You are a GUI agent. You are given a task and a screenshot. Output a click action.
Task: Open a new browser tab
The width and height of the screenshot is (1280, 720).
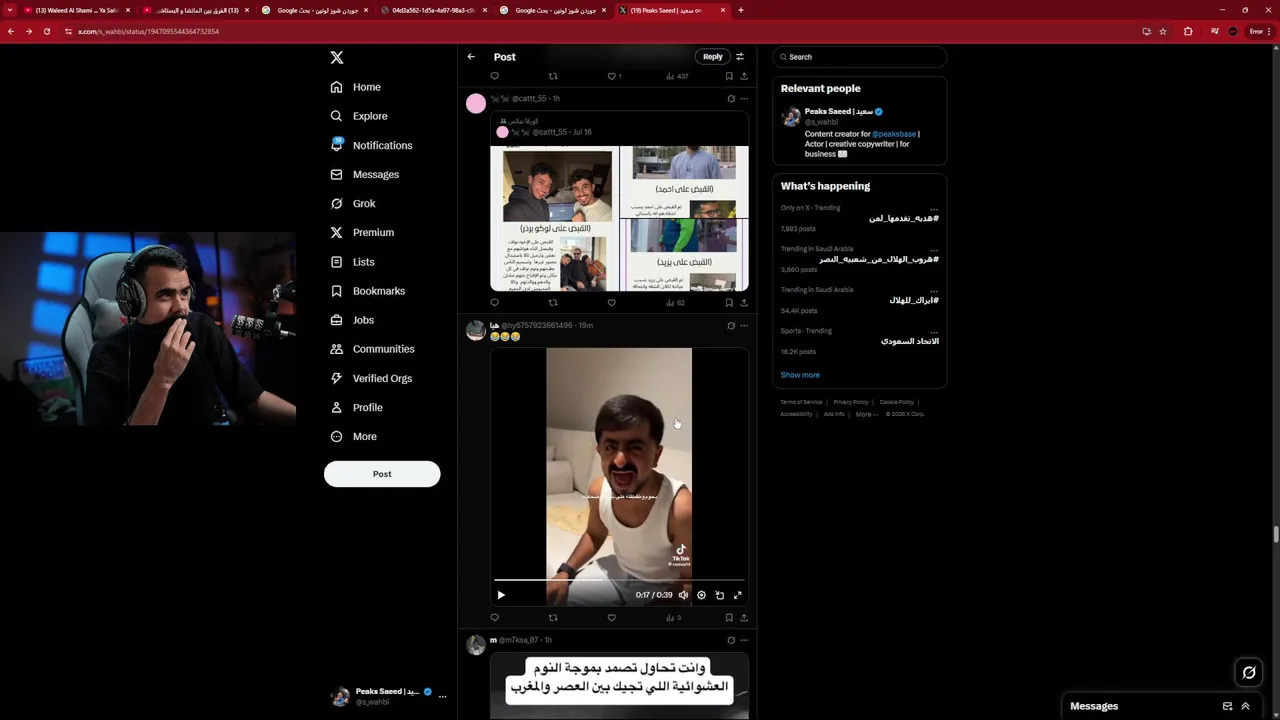[740, 10]
